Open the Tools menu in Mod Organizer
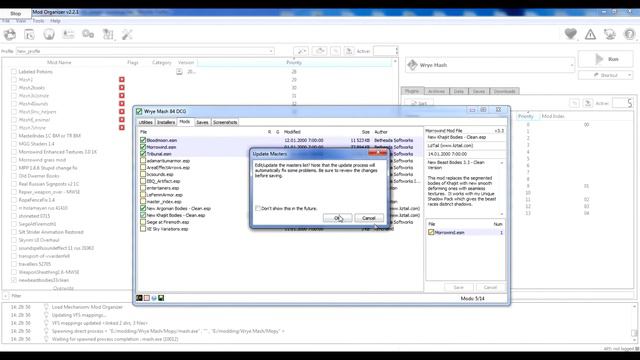Viewport: 640px width, 360px height. coord(38,21)
